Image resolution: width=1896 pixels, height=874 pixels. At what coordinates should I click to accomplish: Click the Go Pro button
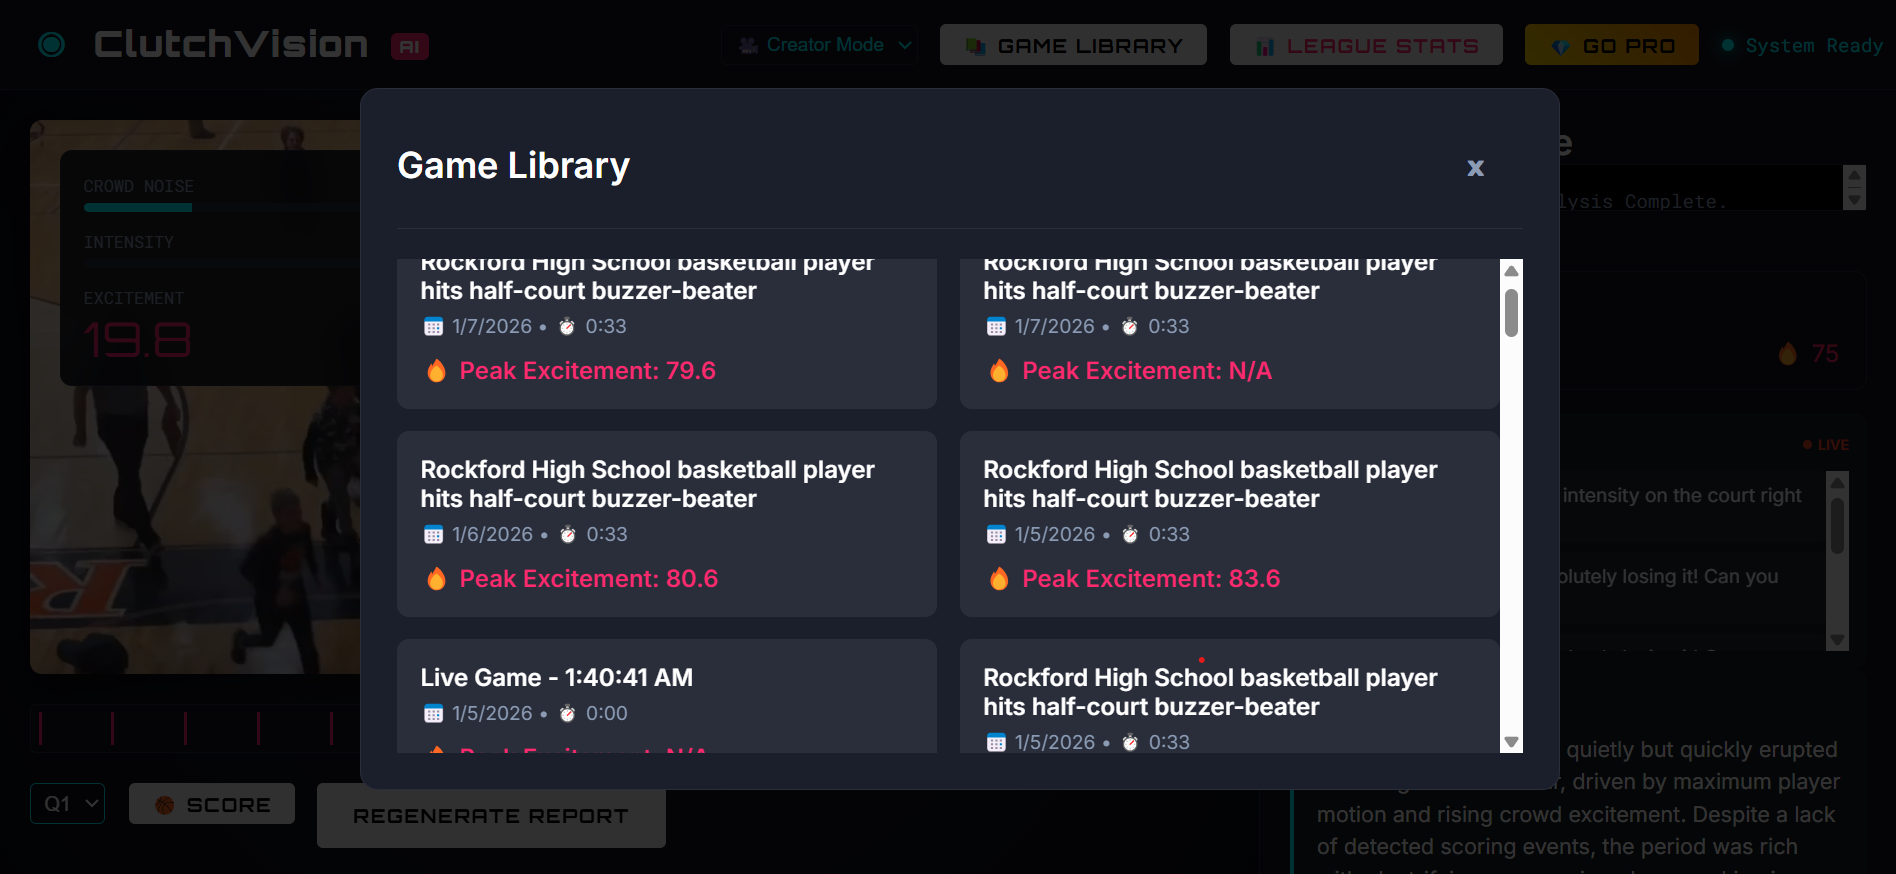(1611, 45)
